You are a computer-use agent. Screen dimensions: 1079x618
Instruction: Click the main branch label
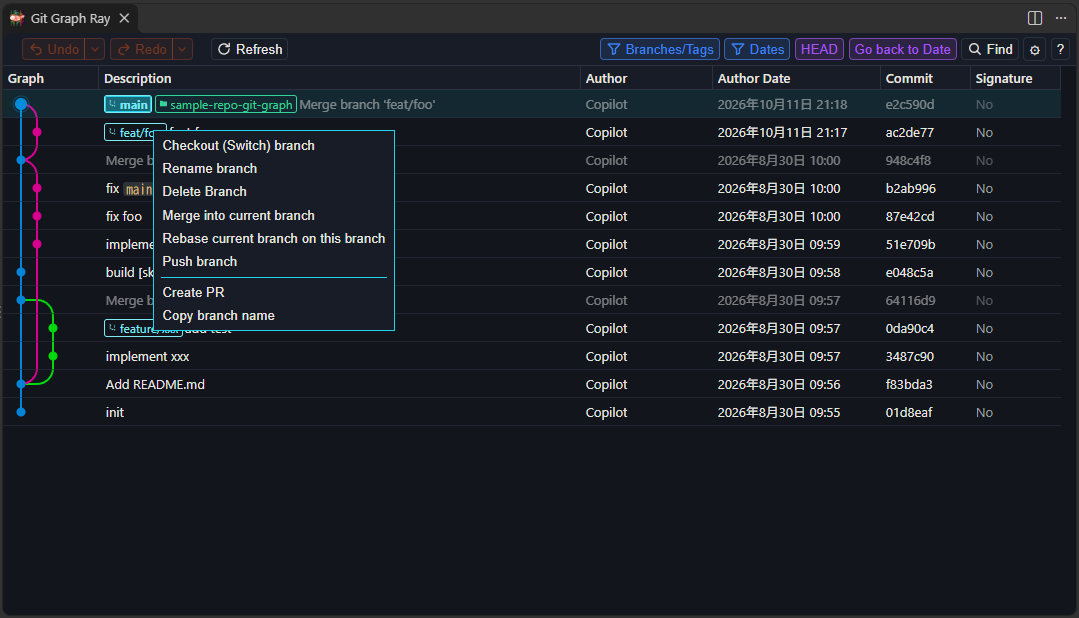(x=128, y=105)
